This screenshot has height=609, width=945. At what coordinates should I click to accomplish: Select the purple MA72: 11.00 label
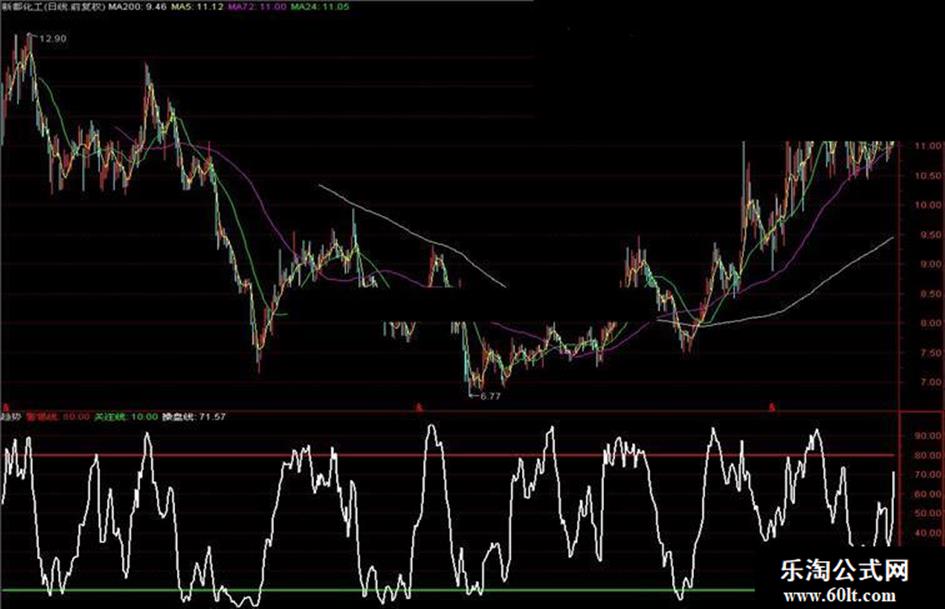click(256, 7)
